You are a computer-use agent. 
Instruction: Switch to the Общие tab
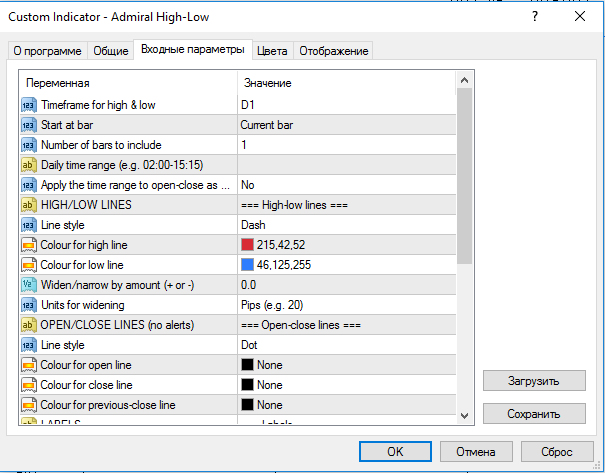(111, 51)
